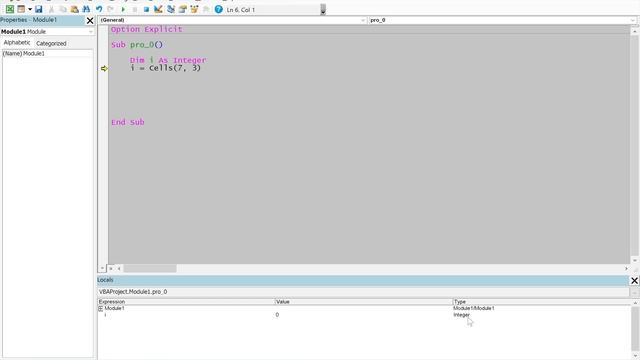Click the End Sub line
This screenshot has height=360, width=640.
pos(128,122)
